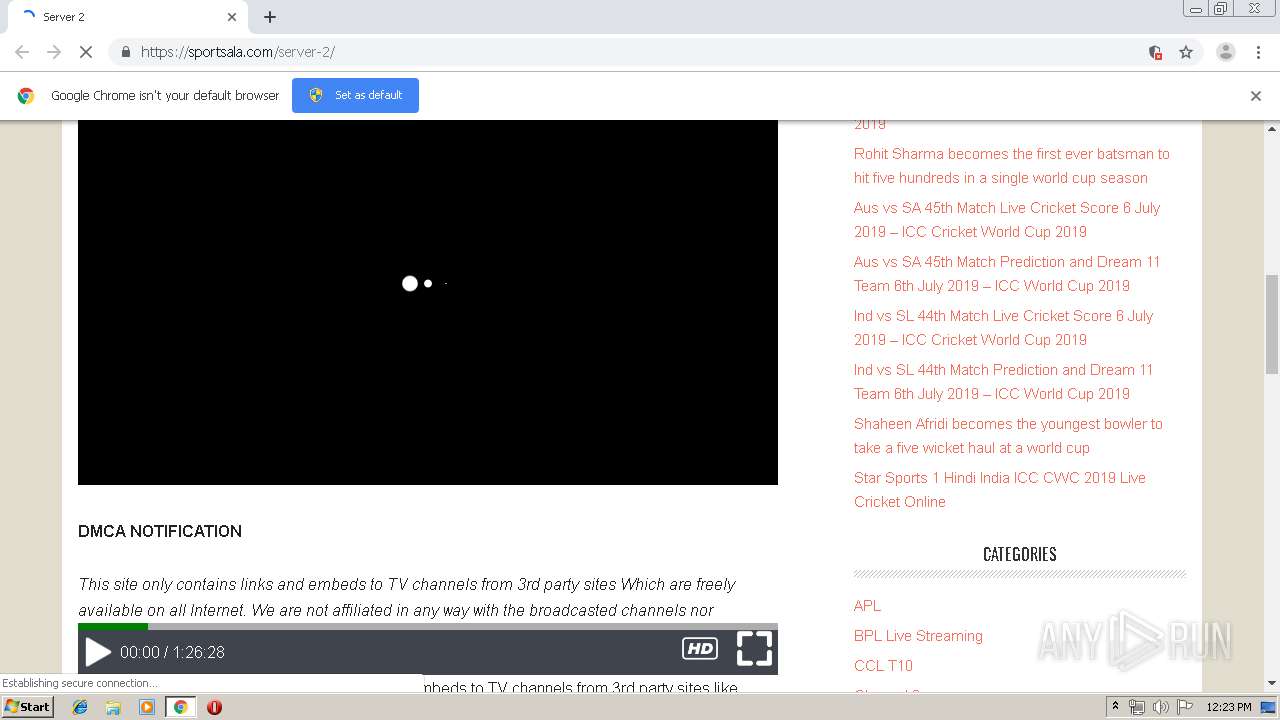1280x720 pixels.
Task: Click the green video progress bar
Action: click(x=113, y=626)
